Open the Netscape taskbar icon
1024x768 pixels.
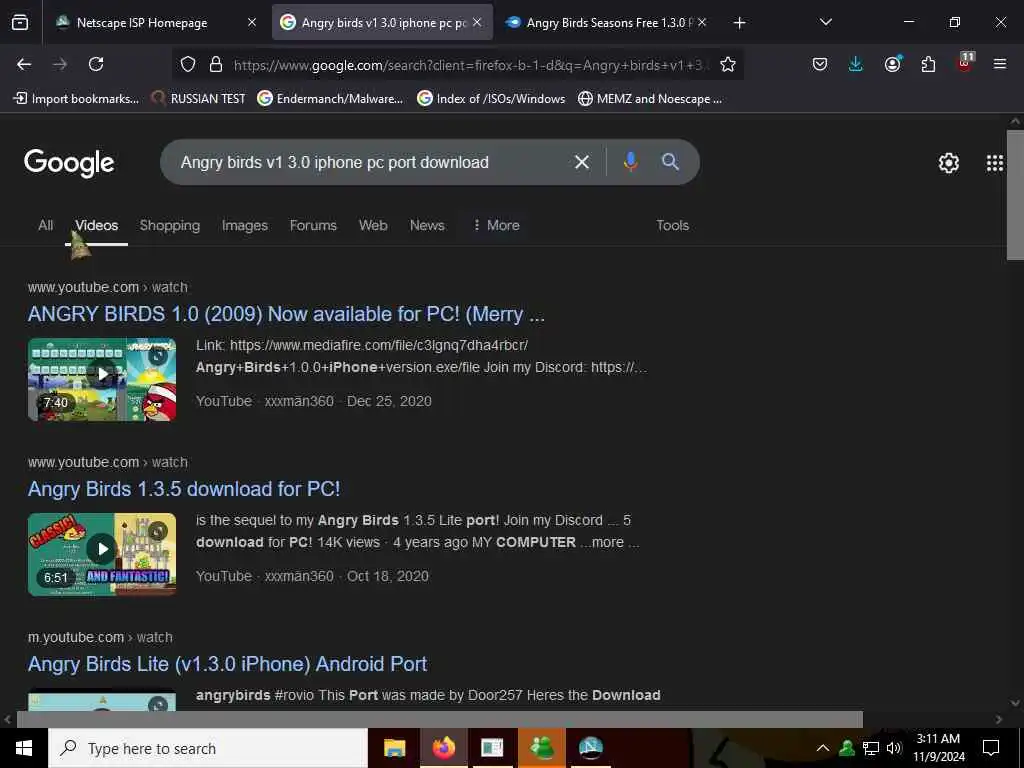click(591, 748)
